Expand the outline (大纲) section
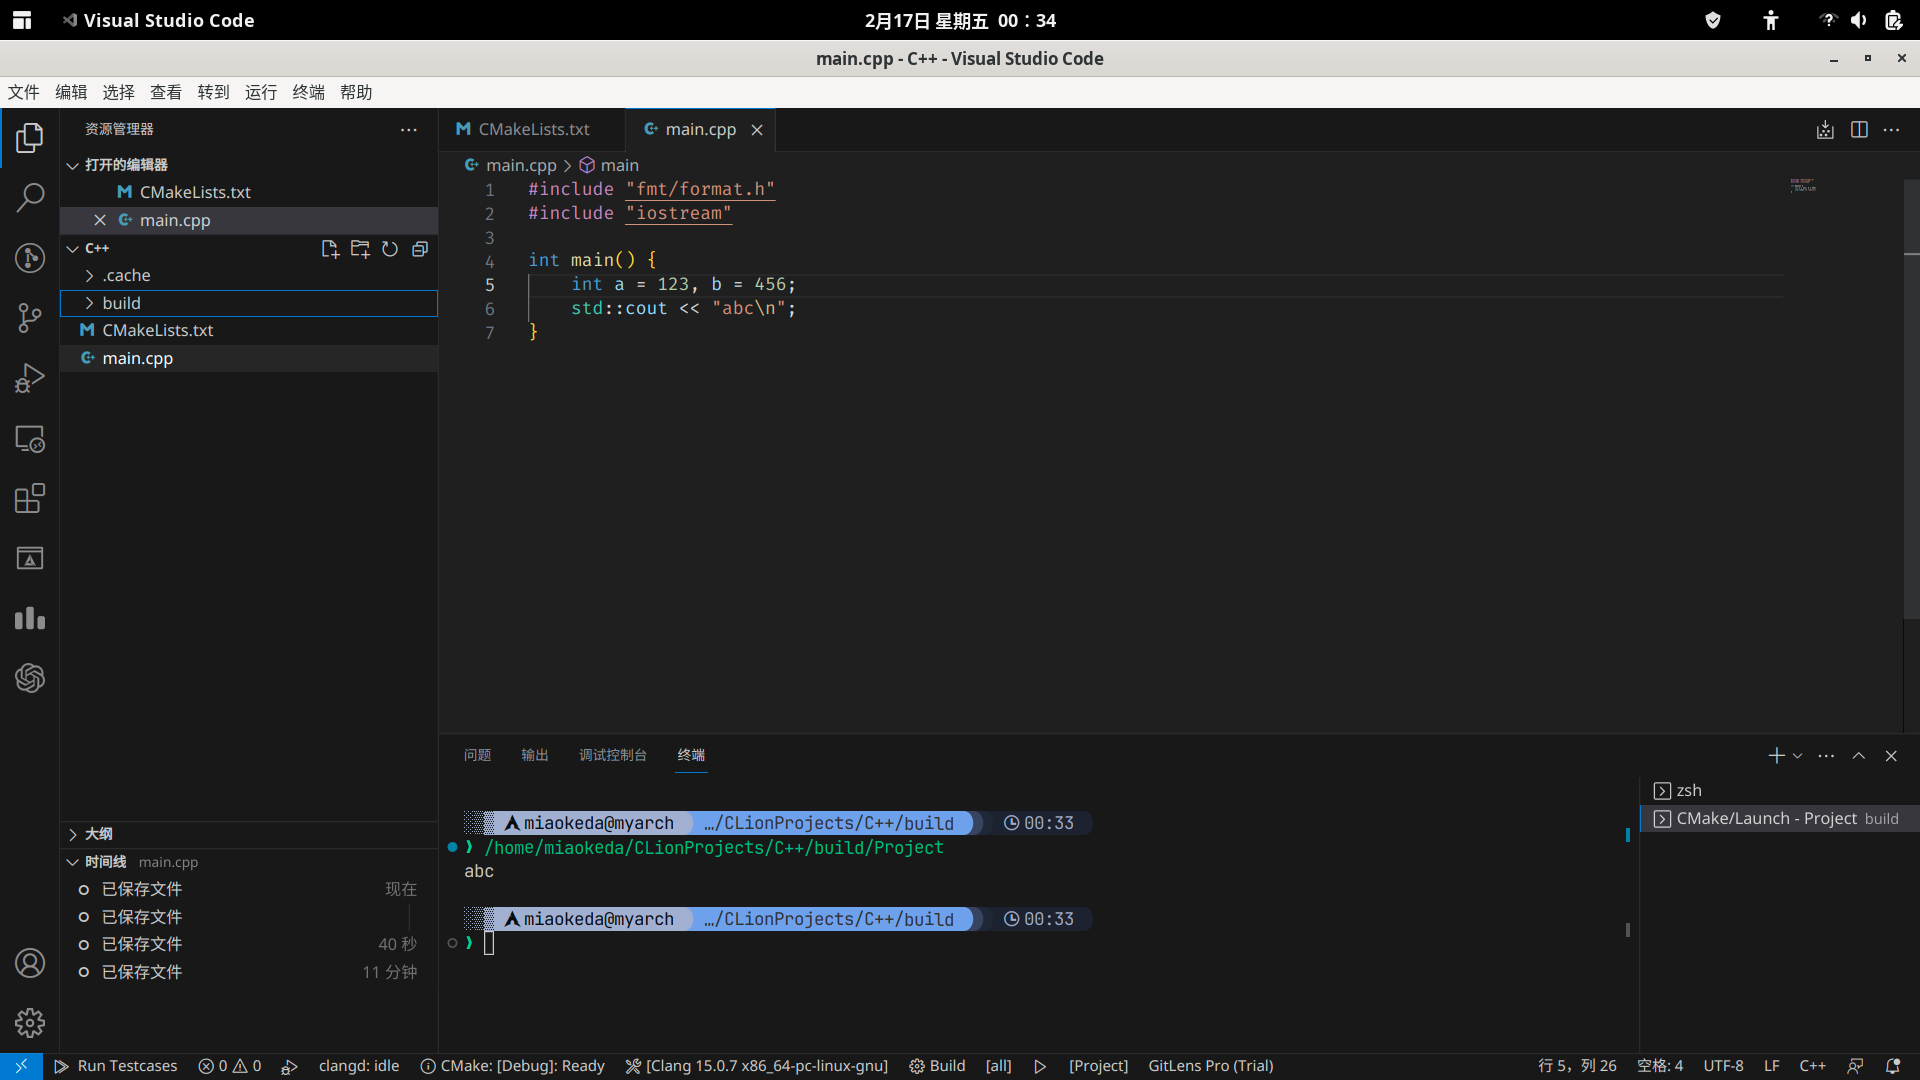This screenshot has width=1920, height=1080. point(249,834)
